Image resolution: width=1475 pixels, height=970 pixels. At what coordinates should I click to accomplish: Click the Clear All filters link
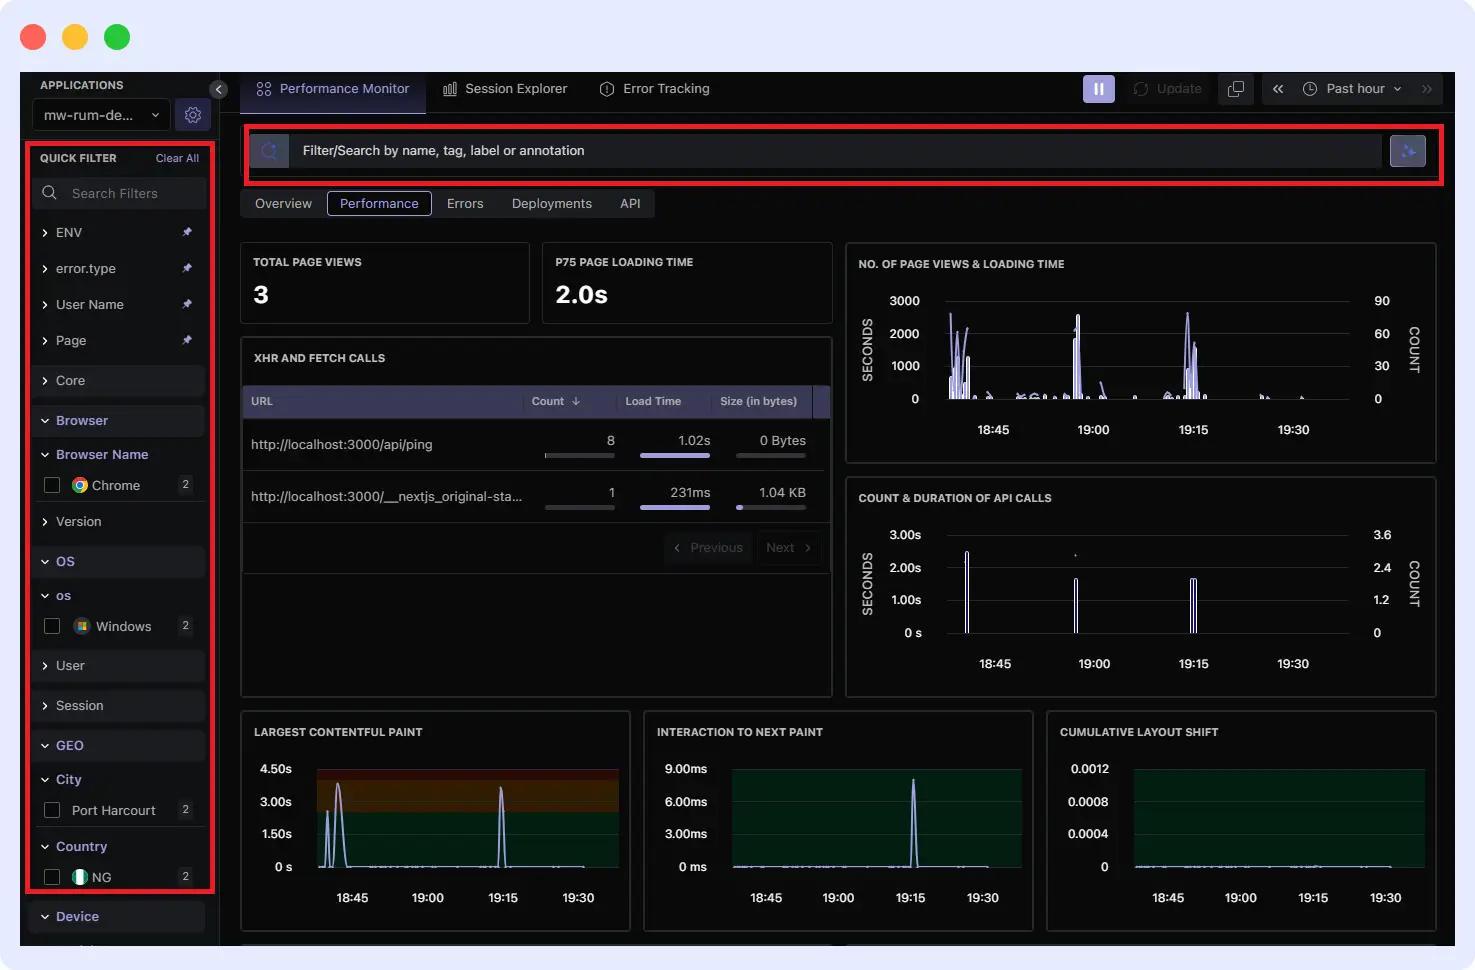pos(176,158)
